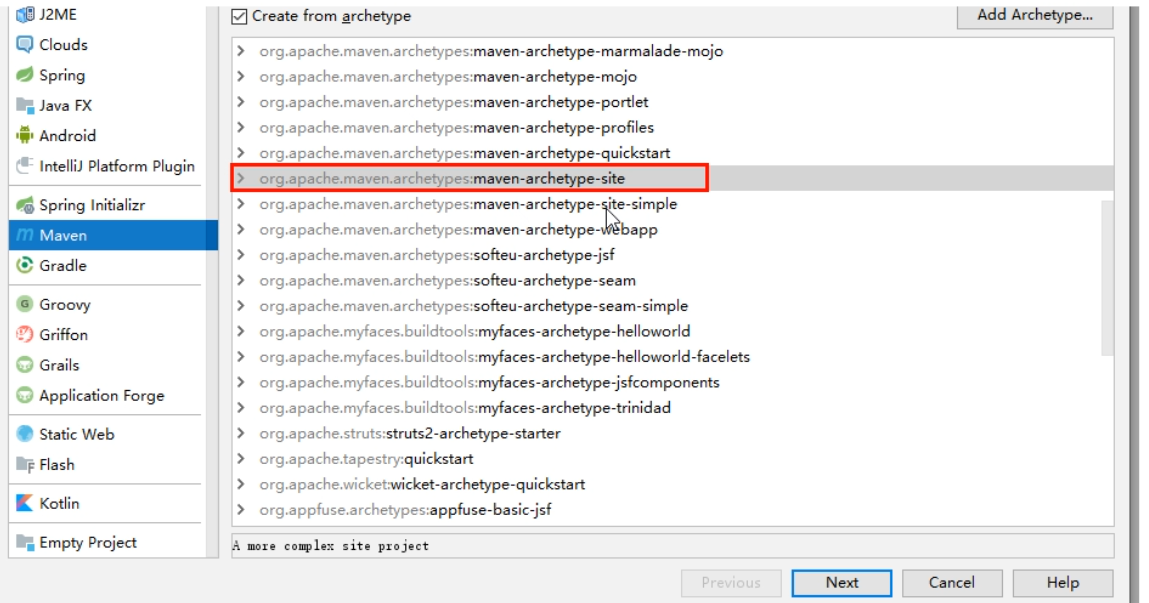Select Groovy project type label
The image size is (1149, 603).
[x=64, y=304]
